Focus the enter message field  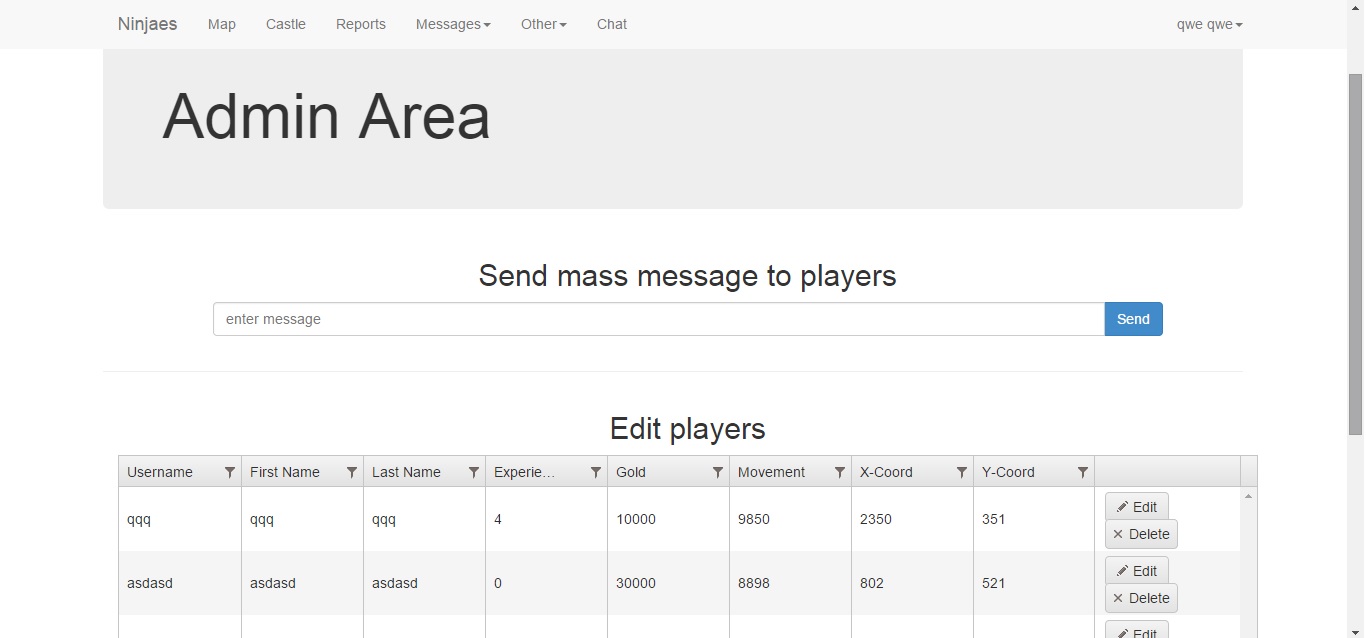[x=659, y=319]
